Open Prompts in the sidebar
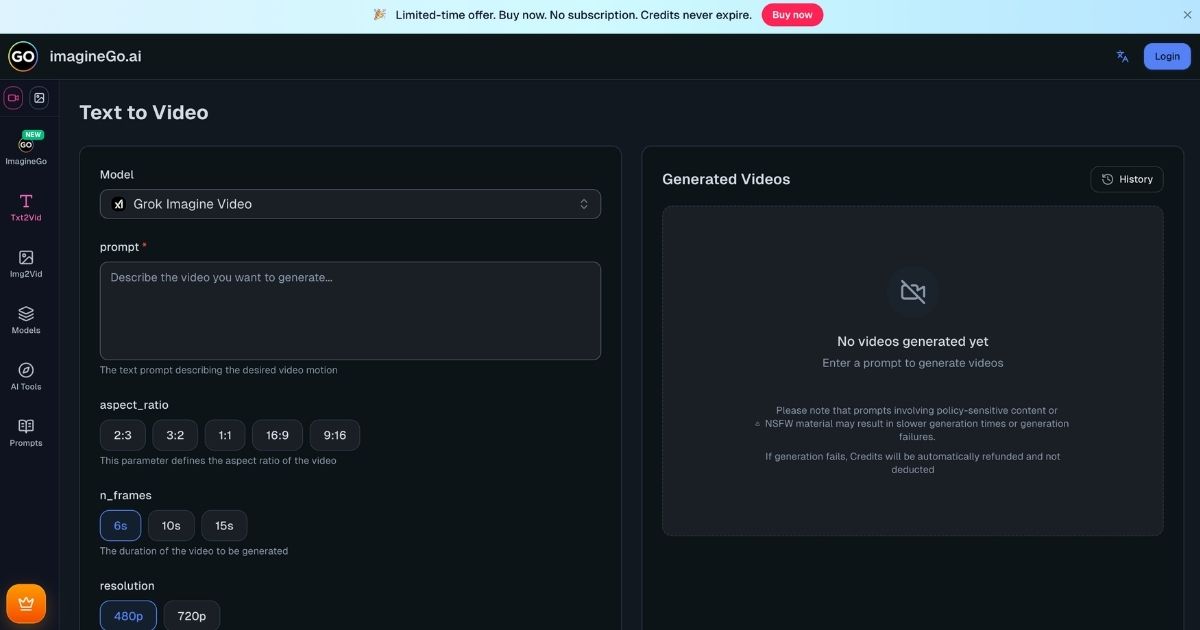 (26, 433)
